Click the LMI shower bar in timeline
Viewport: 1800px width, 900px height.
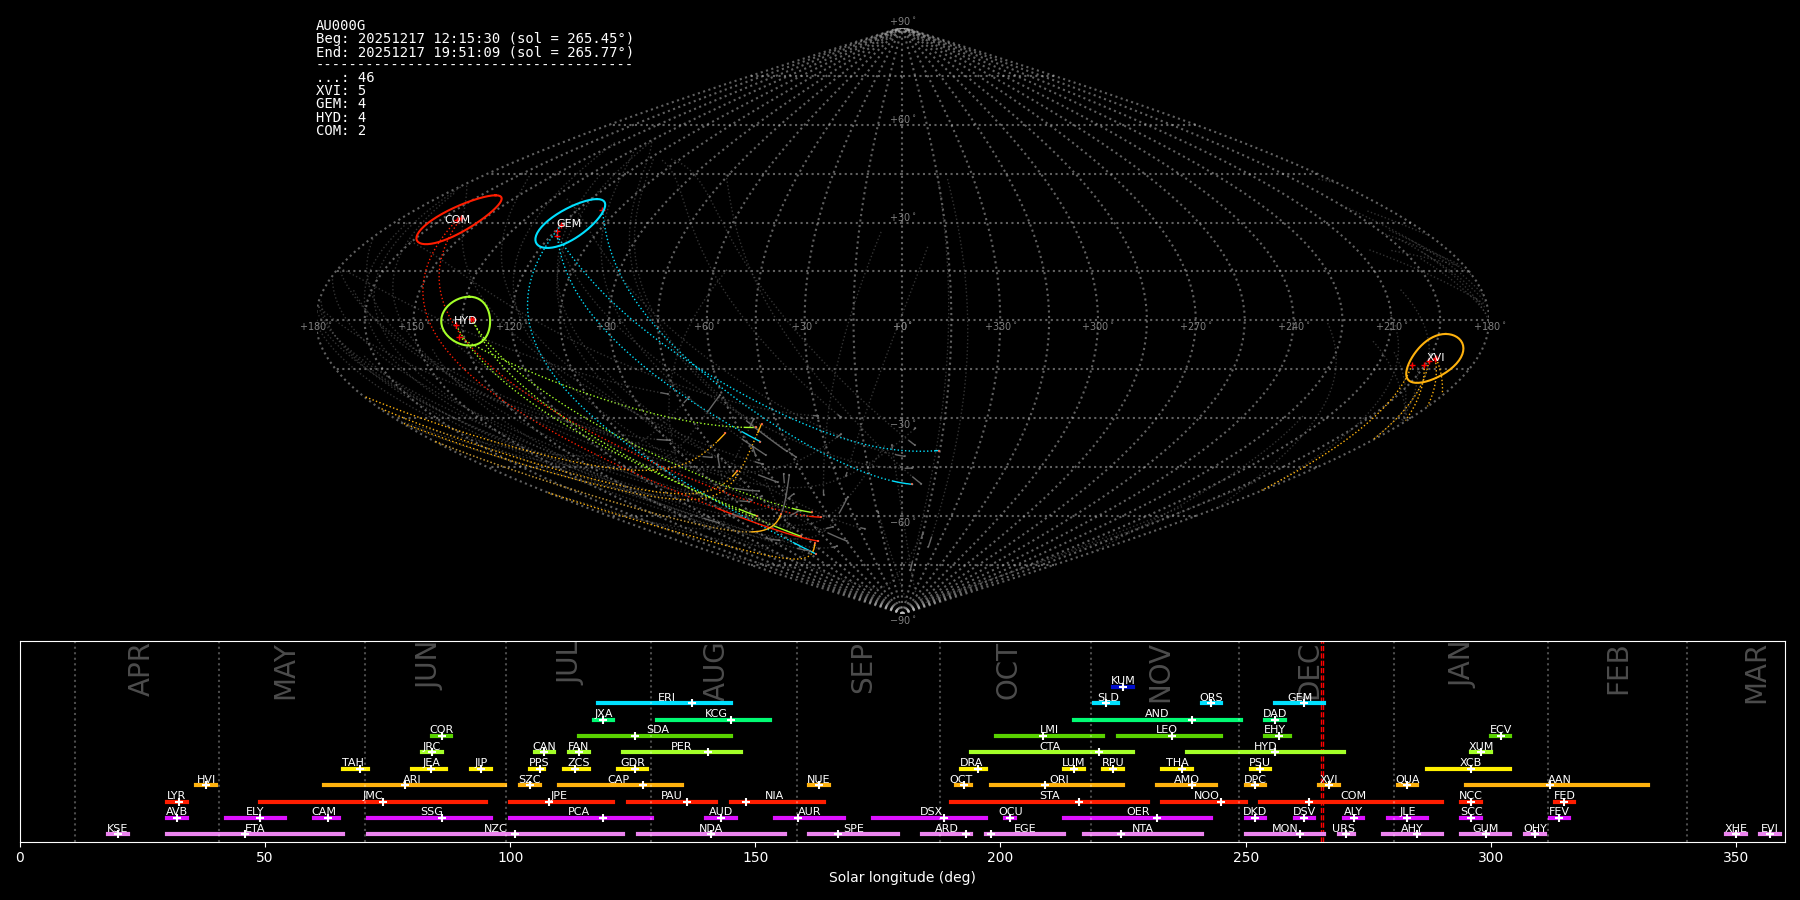point(1049,736)
